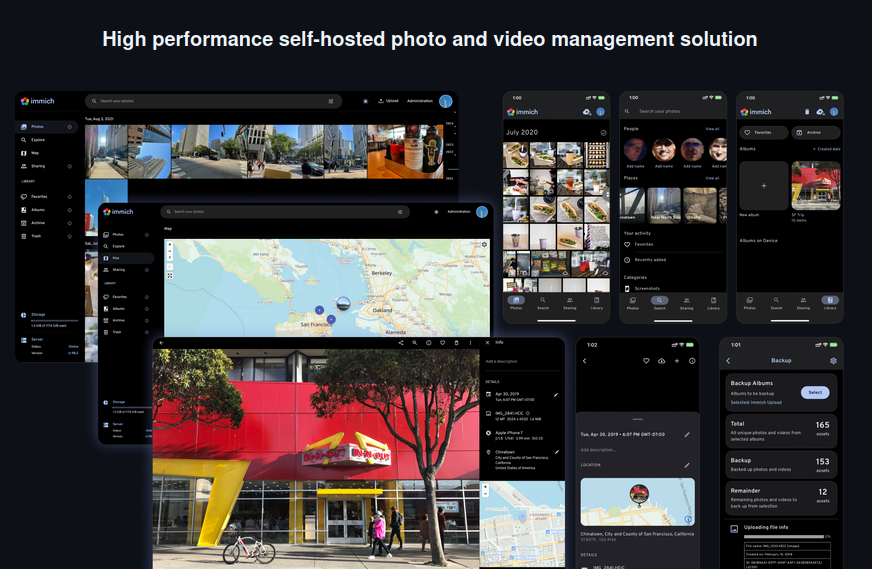Open the SF Trip album thumbnail

pos(815,186)
